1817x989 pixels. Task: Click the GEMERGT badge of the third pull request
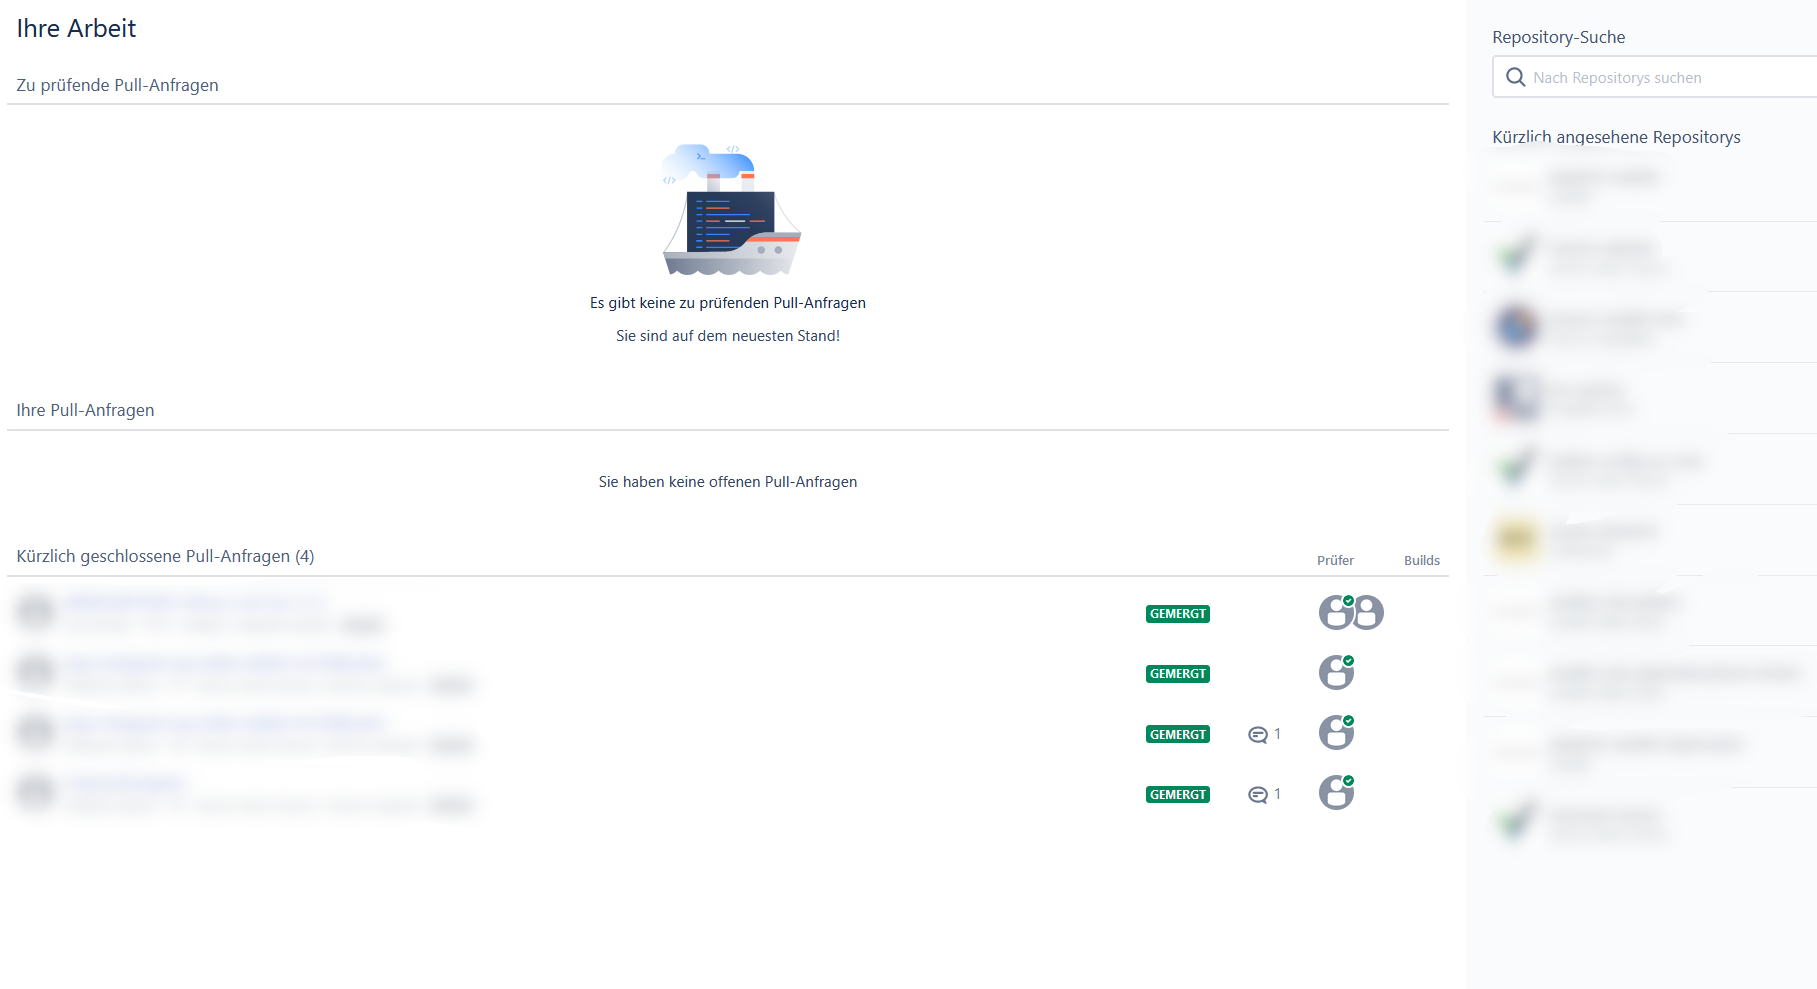[x=1178, y=734]
